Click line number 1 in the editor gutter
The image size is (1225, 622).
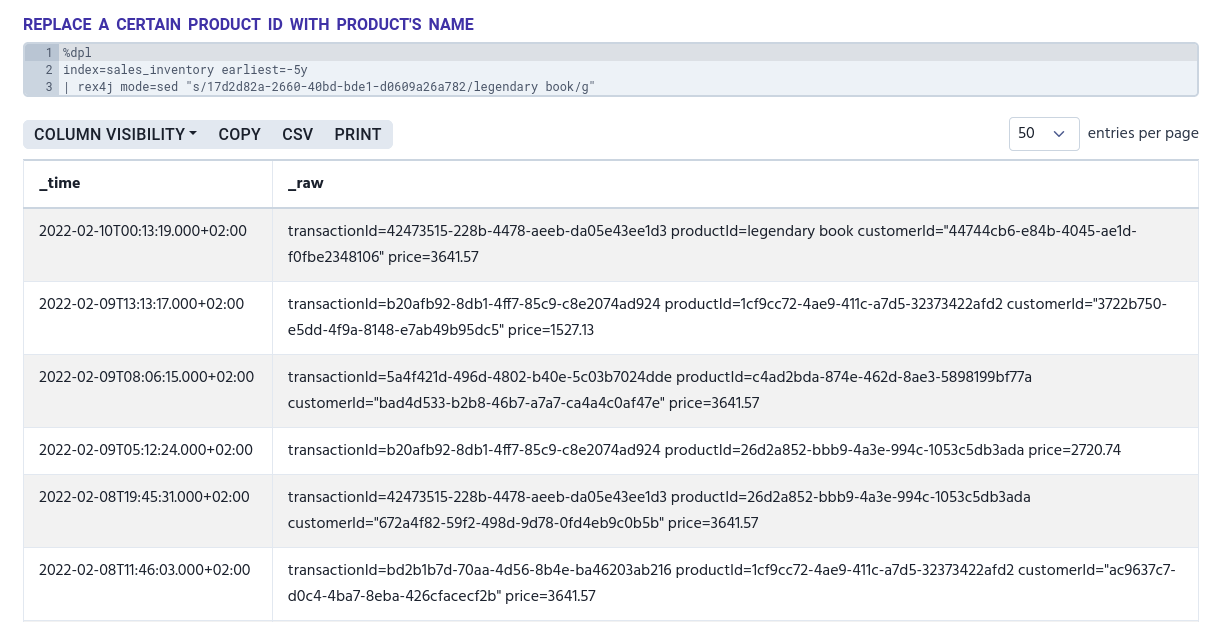click(48, 53)
